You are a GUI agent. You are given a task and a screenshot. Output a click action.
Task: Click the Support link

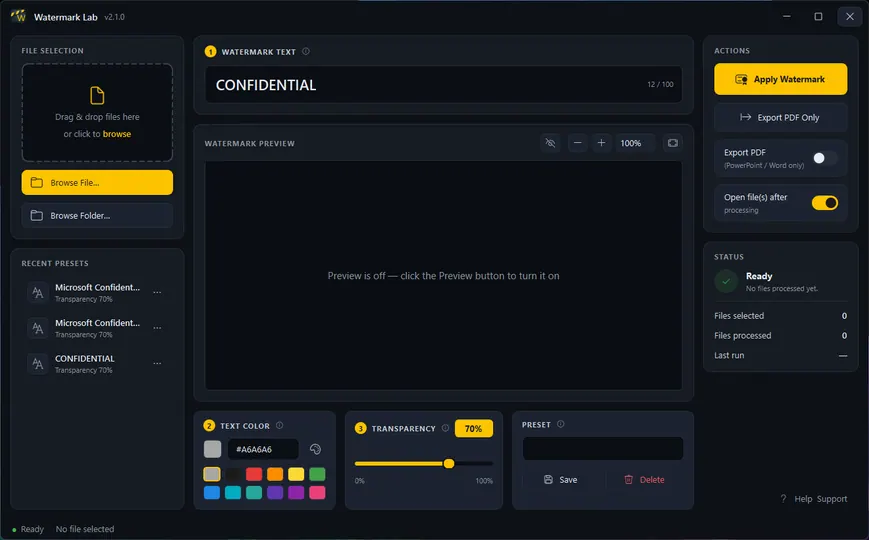pos(832,499)
